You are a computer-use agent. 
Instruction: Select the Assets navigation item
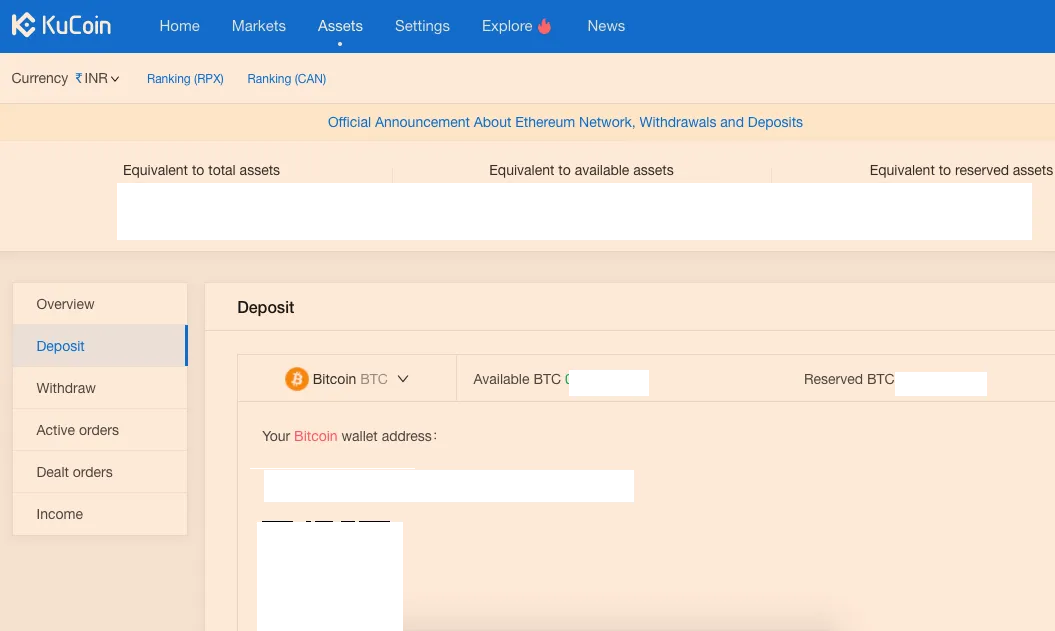pyautogui.click(x=340, y=26)
